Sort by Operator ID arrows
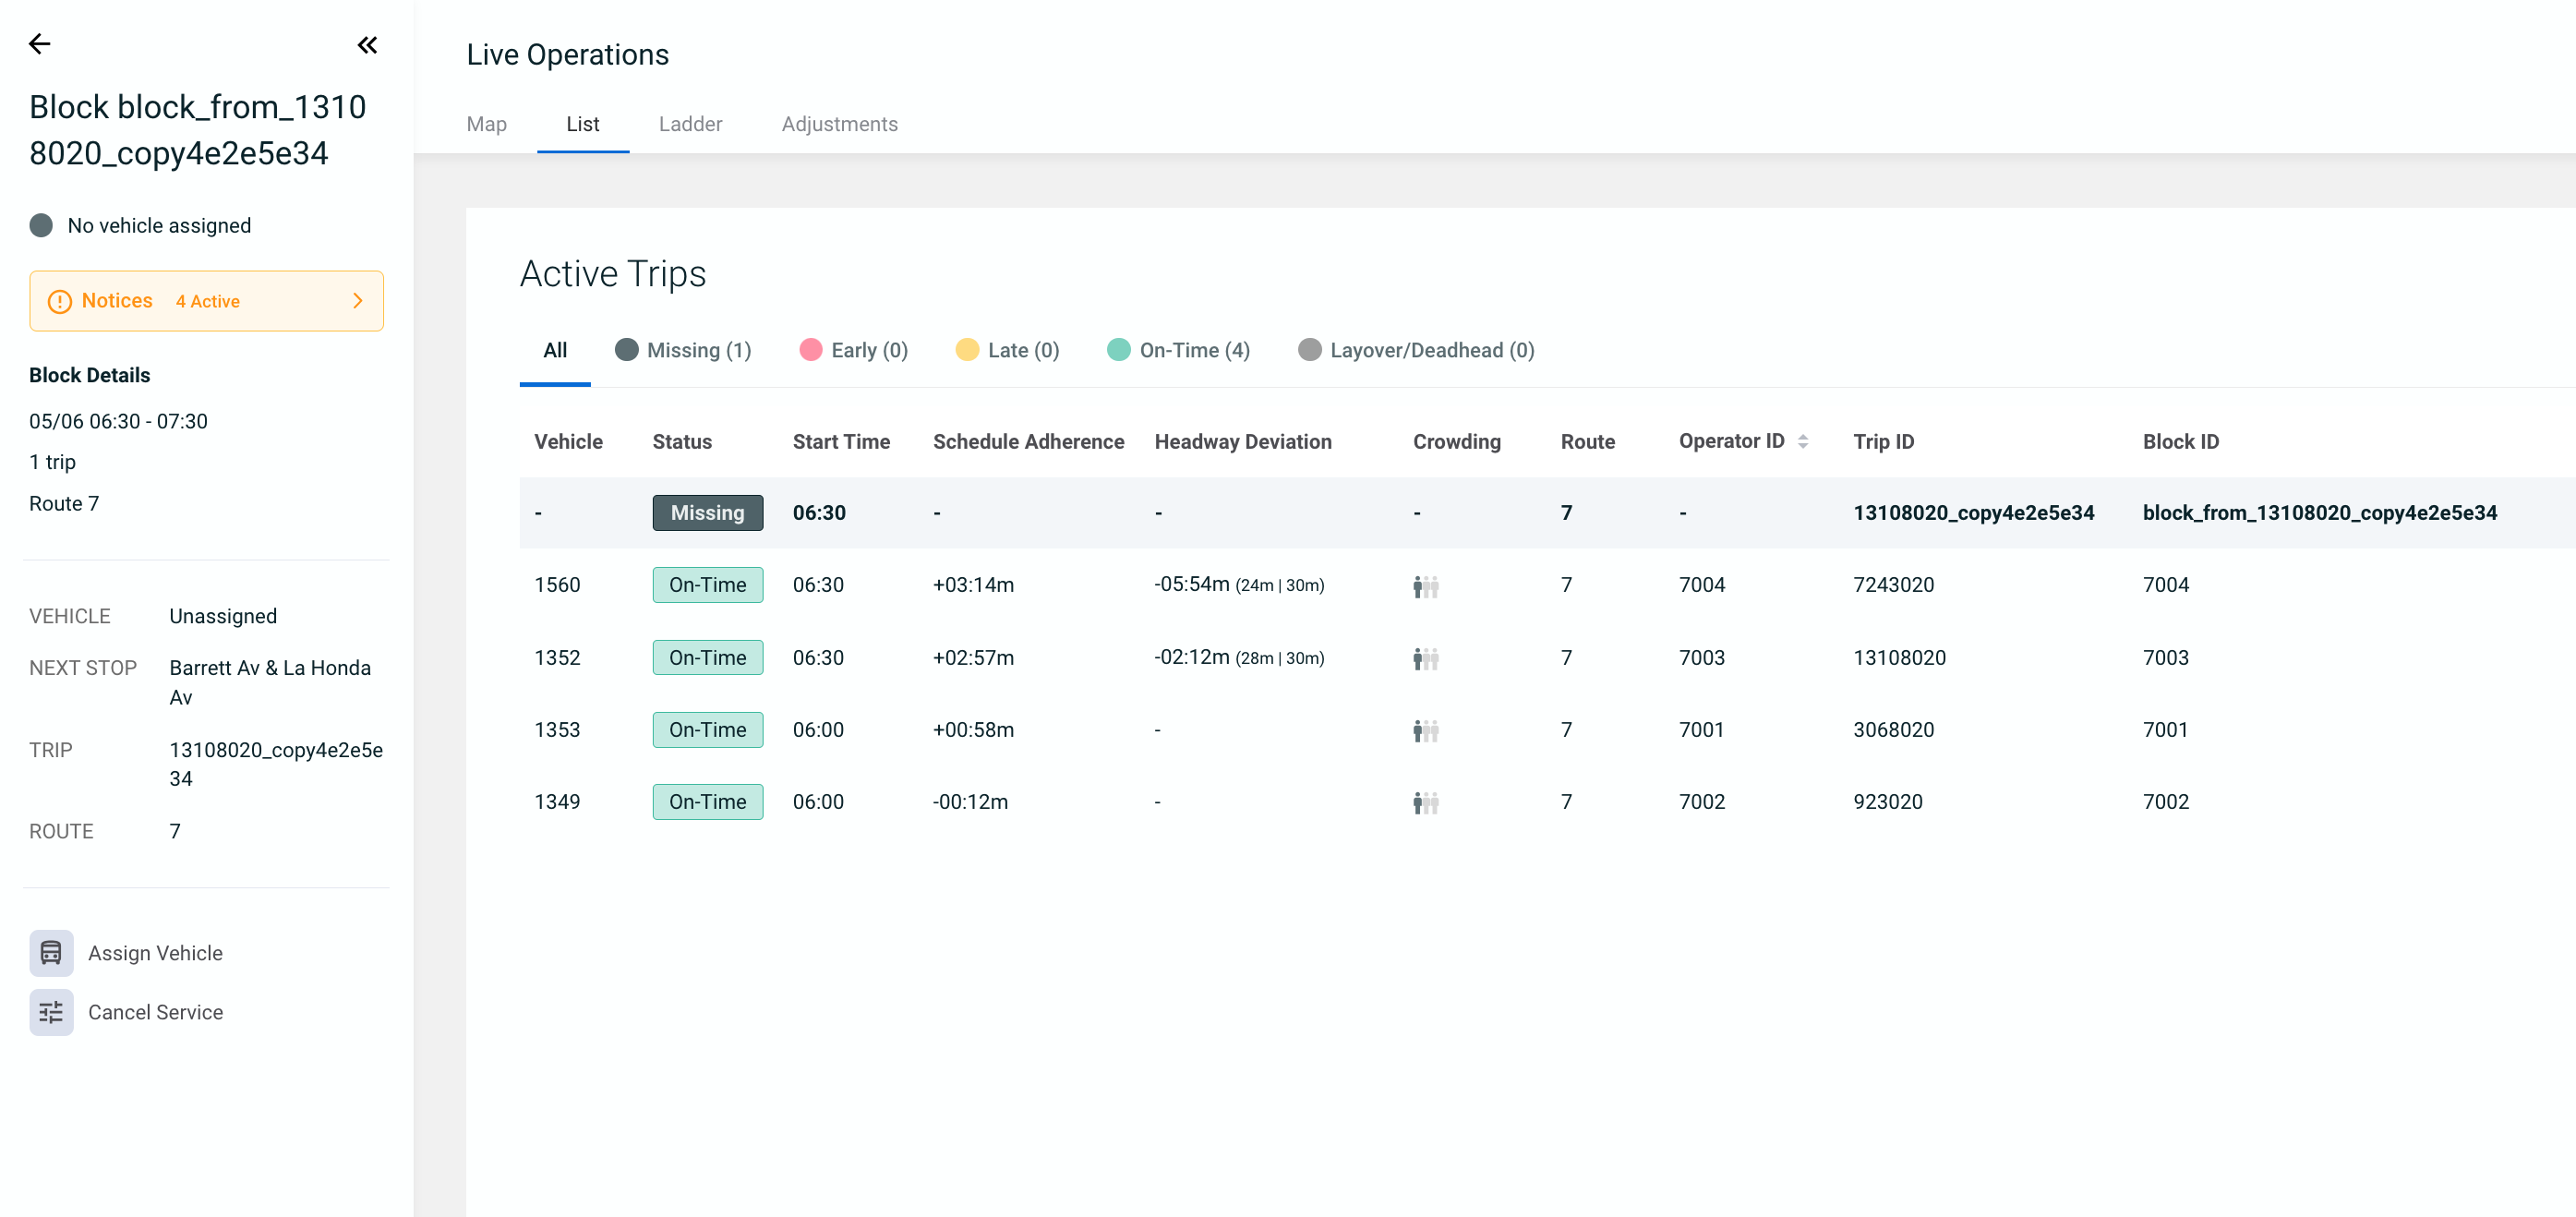 [1803, 441]
